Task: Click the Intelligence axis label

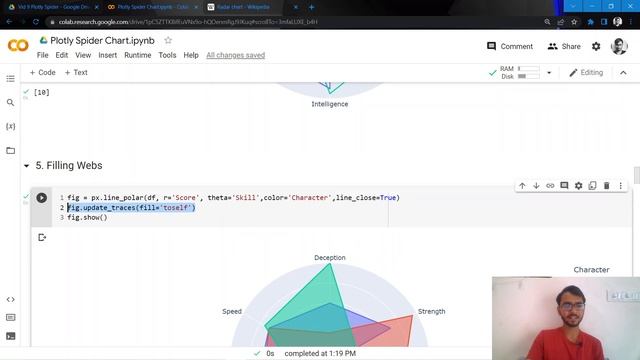Action: coord(330,104)
